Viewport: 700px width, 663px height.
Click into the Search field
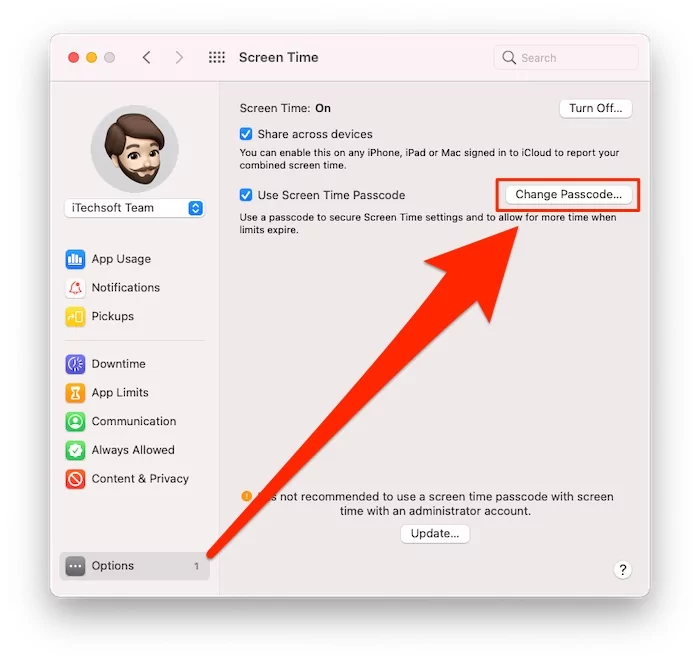click(566, 58)
